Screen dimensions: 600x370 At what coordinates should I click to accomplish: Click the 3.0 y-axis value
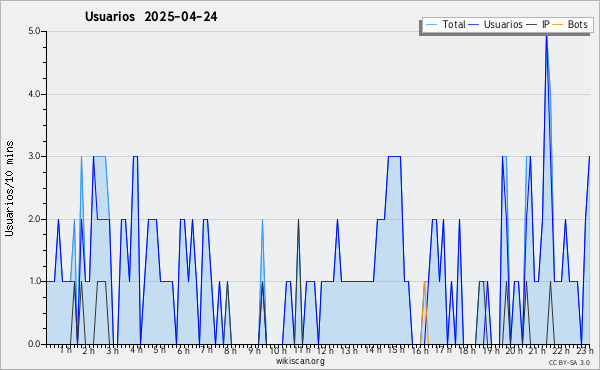(34, 156)
